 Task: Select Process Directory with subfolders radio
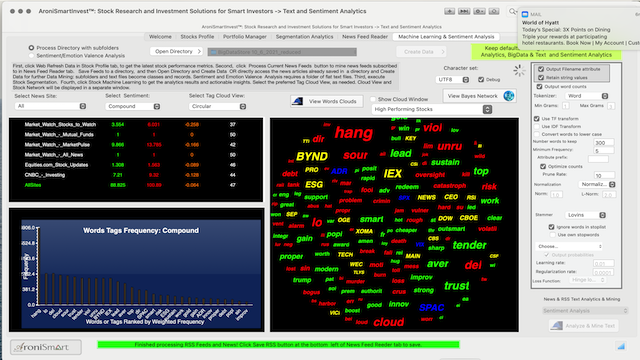31,48
